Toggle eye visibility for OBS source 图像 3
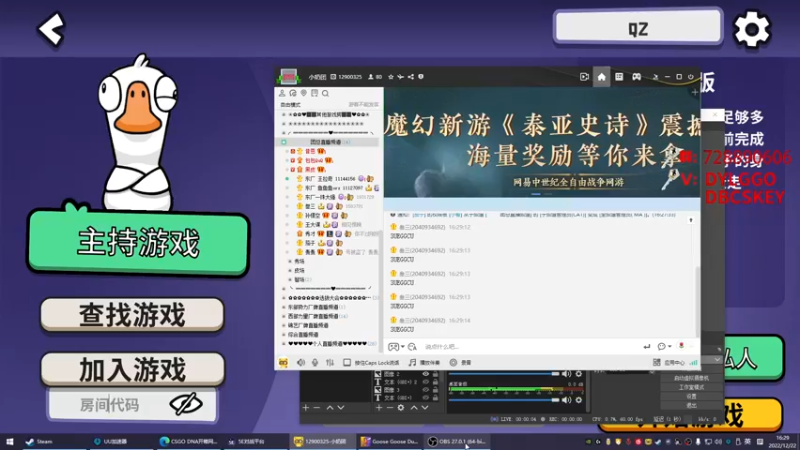 pyautogui.click(x=426, y=390)
